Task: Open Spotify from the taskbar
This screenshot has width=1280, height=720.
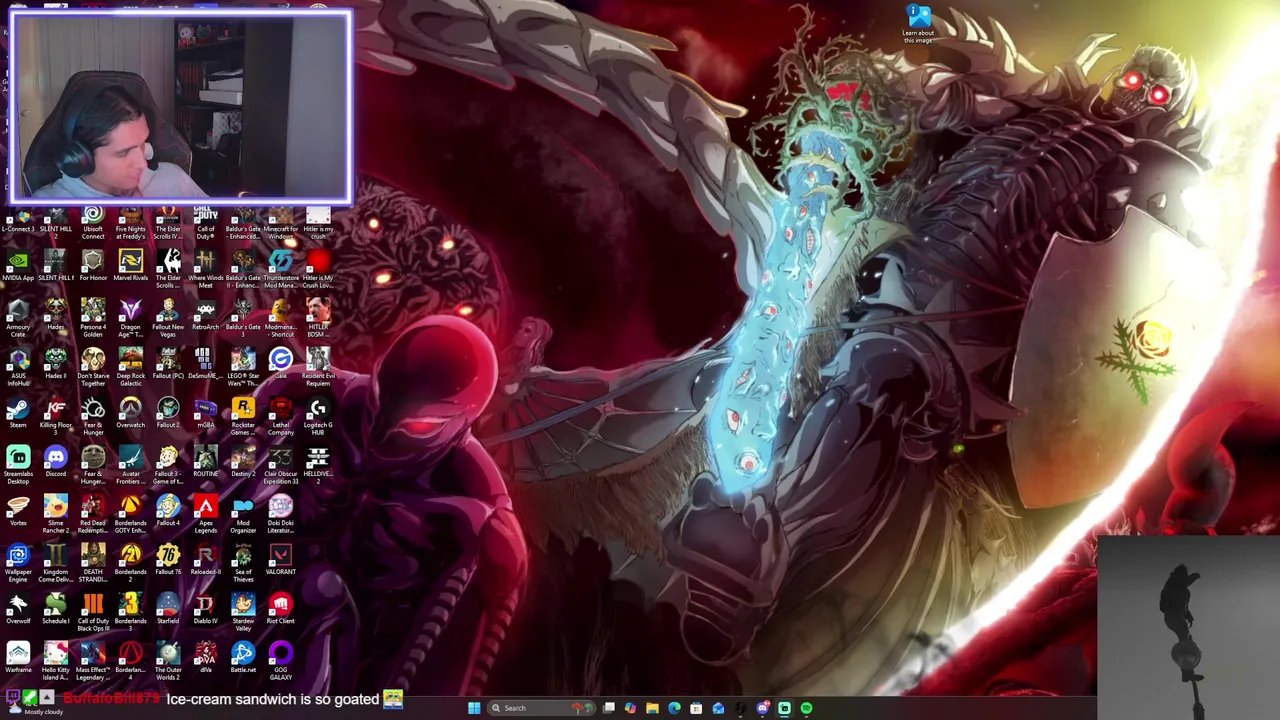Action: (806, 708)
